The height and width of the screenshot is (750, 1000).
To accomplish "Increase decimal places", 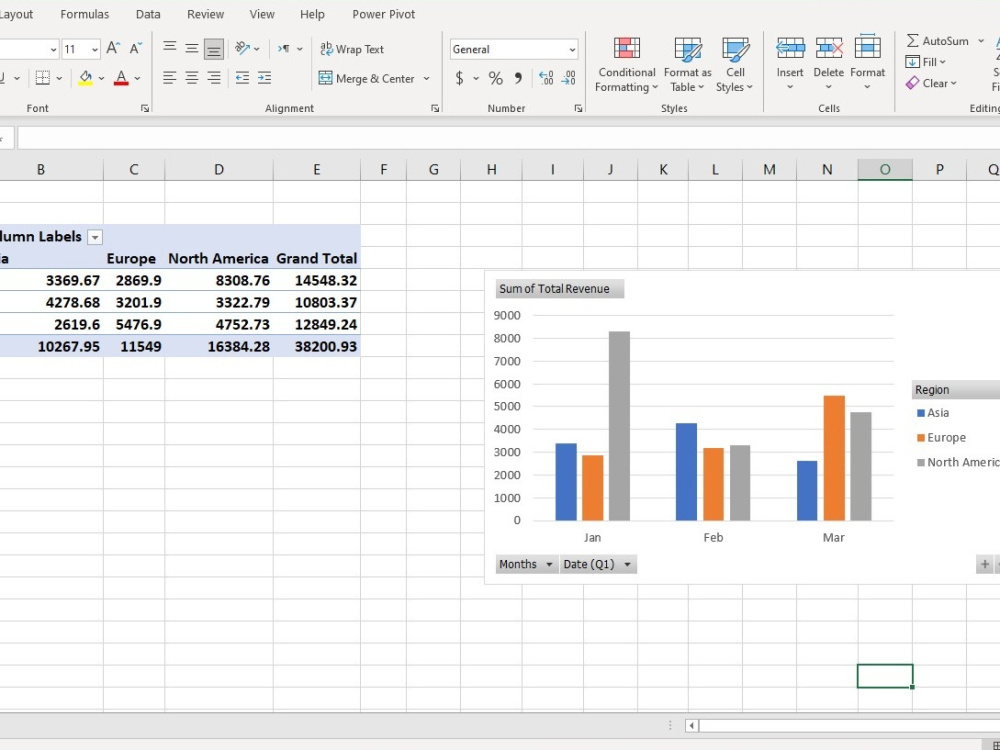I will [x=546, y=78].
